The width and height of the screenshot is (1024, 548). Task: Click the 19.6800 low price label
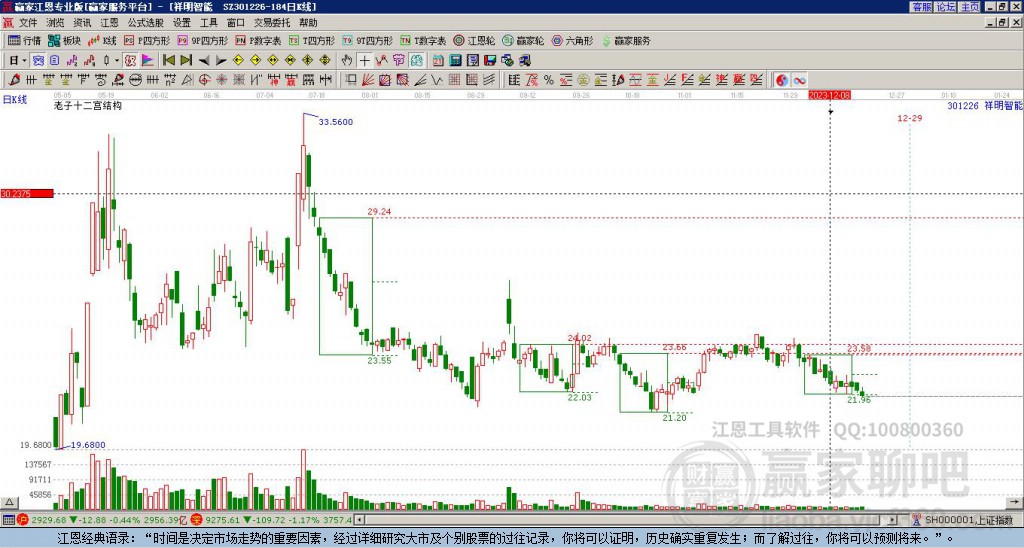[x=88, y=445]
